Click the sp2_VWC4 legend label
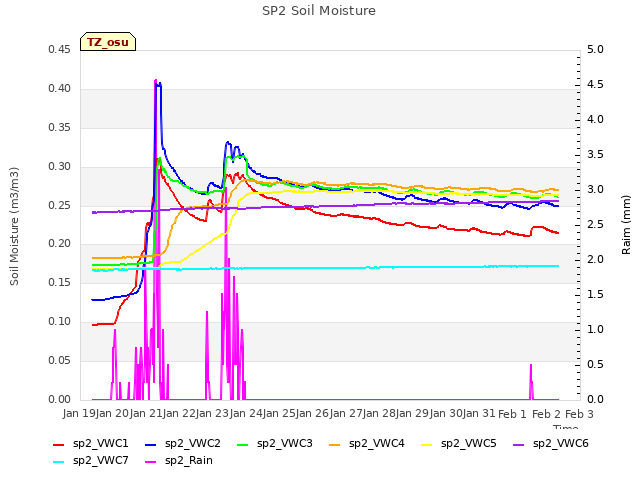640x480 pixels. point(377,443)
